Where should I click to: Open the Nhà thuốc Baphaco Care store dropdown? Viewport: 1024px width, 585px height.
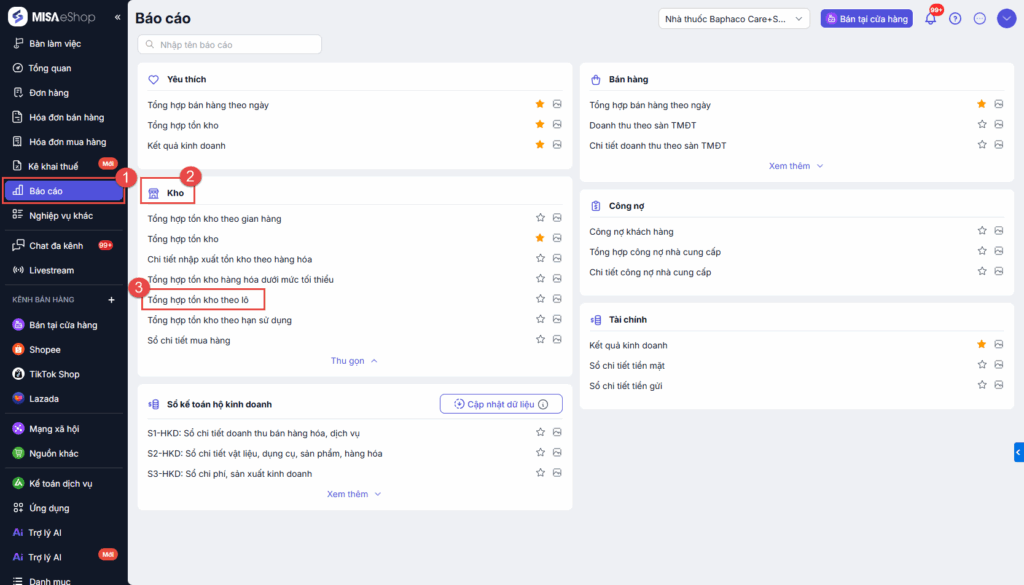[x=734, y=19]
